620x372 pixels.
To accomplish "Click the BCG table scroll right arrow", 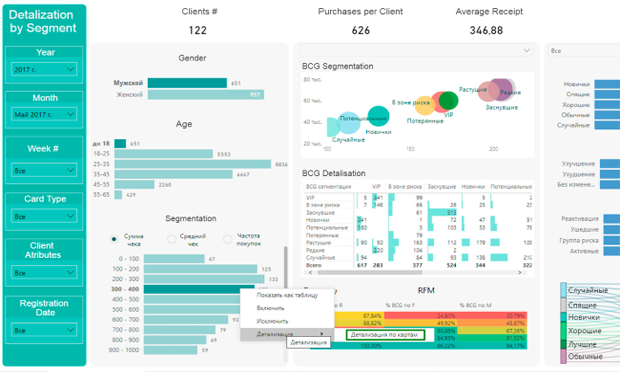I will point(520,272).
